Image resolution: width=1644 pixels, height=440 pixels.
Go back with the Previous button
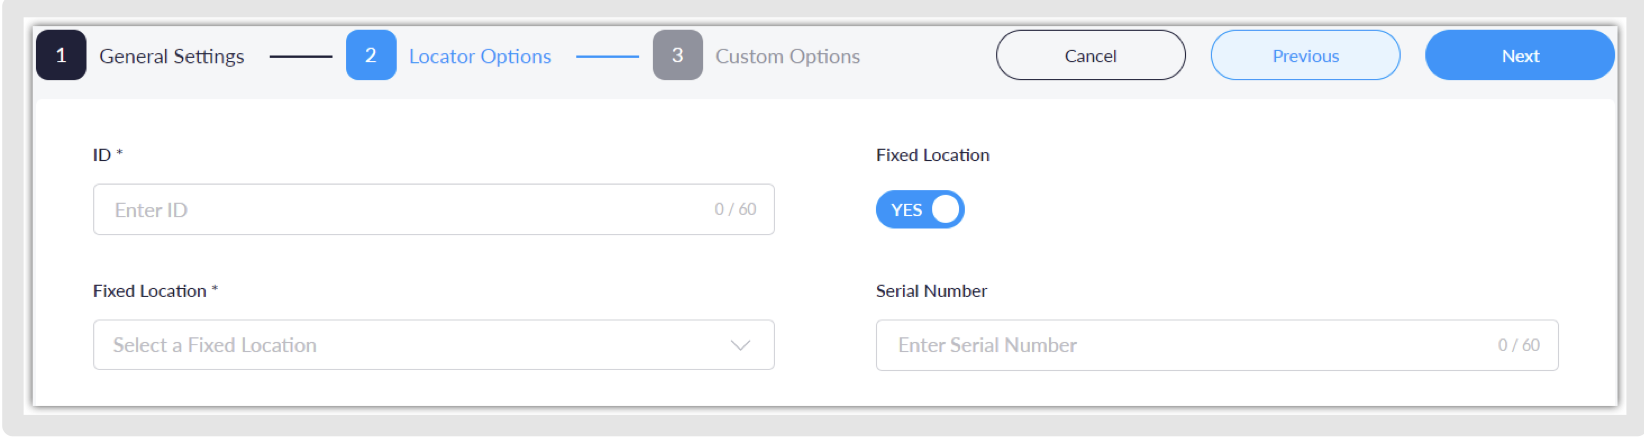pos(1305,56)
